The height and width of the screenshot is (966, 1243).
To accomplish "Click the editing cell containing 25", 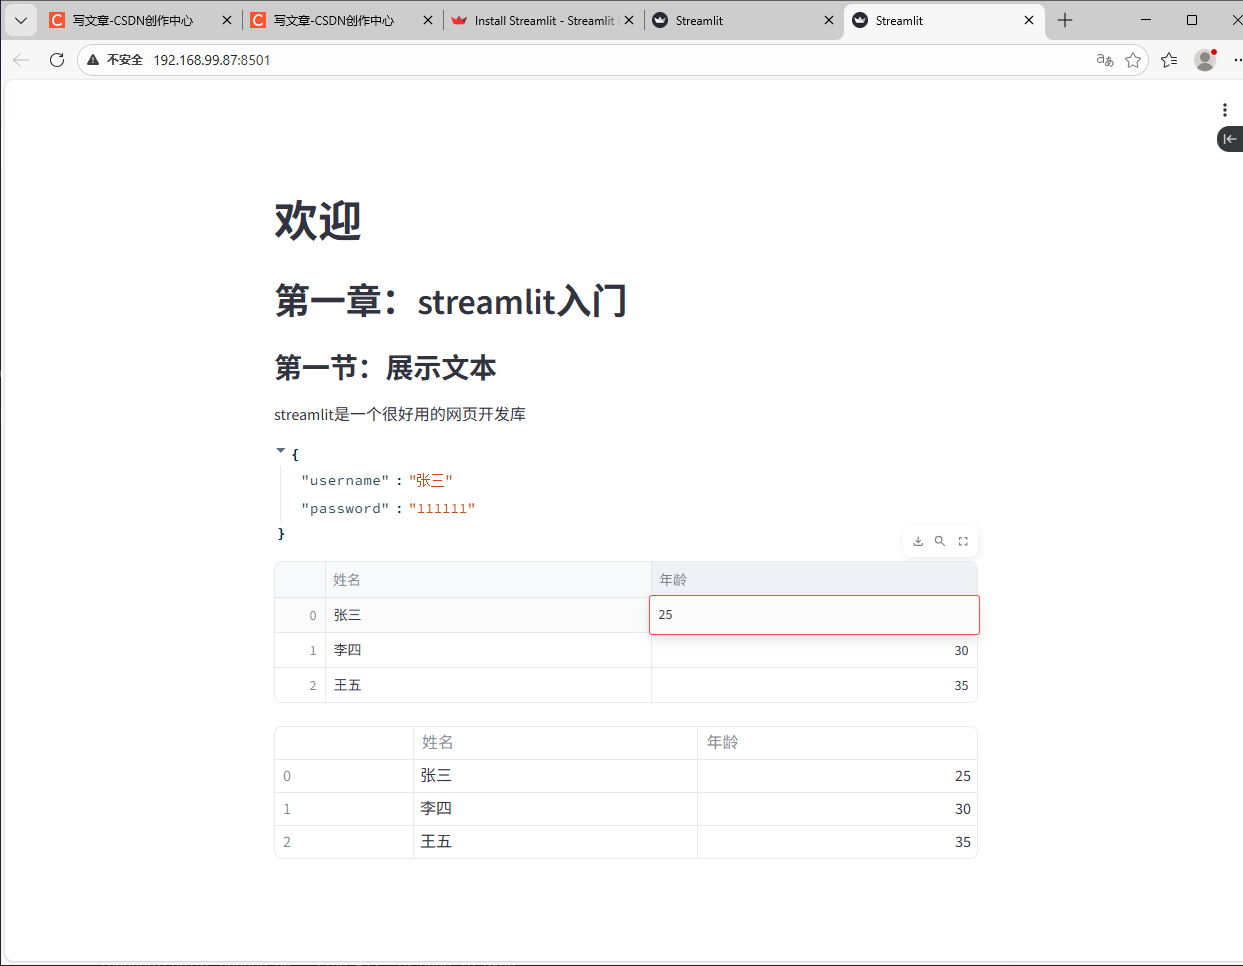I will 814,615.
